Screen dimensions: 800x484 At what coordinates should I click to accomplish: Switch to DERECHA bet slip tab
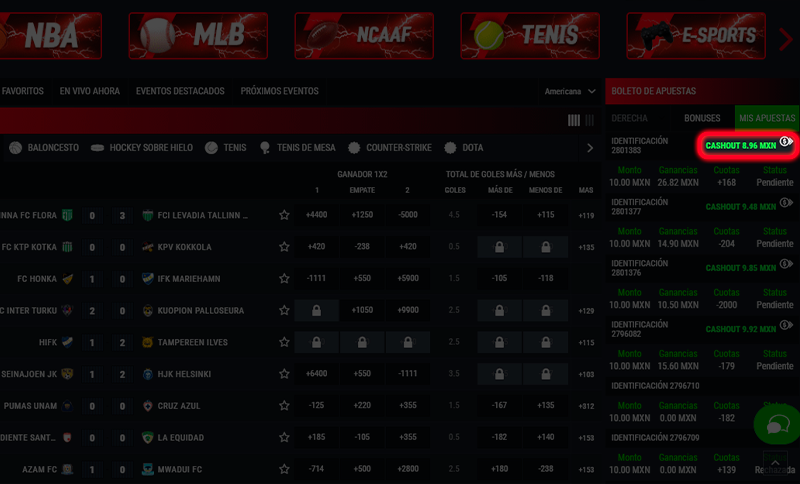tap(630, 118)
